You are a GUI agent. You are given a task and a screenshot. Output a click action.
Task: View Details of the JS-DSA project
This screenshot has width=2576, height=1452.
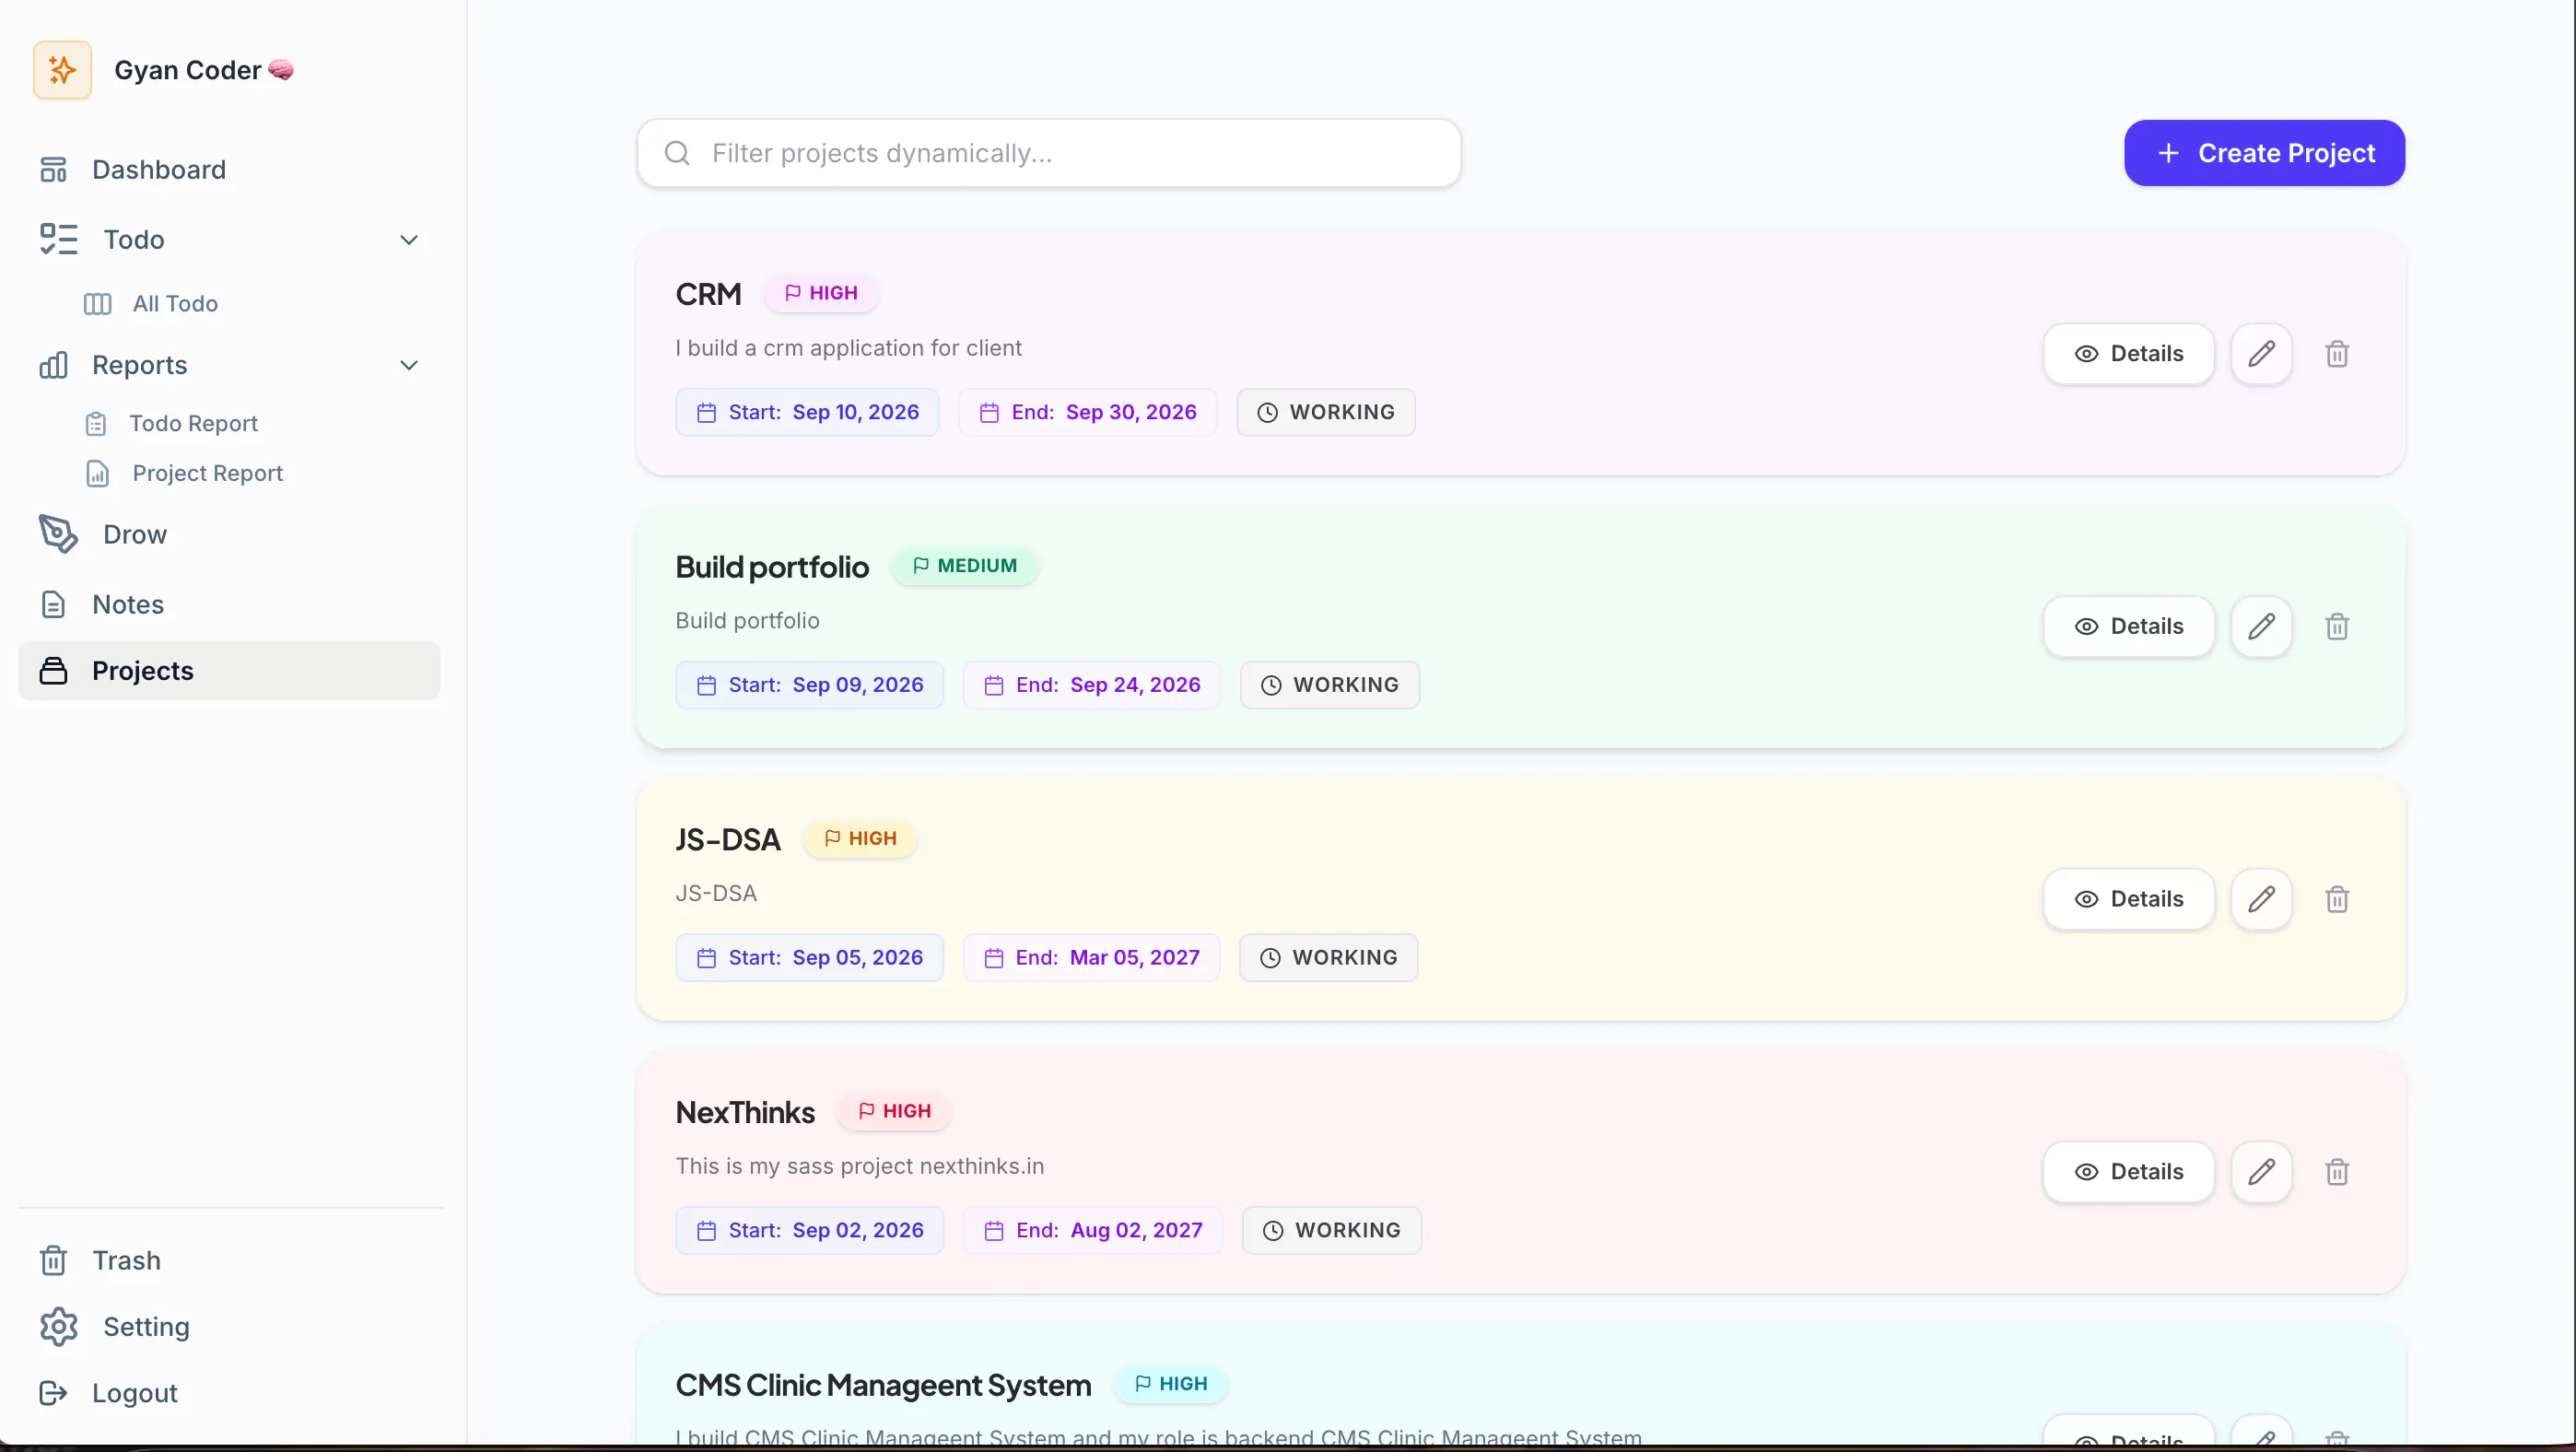[x=2128, y=900]
